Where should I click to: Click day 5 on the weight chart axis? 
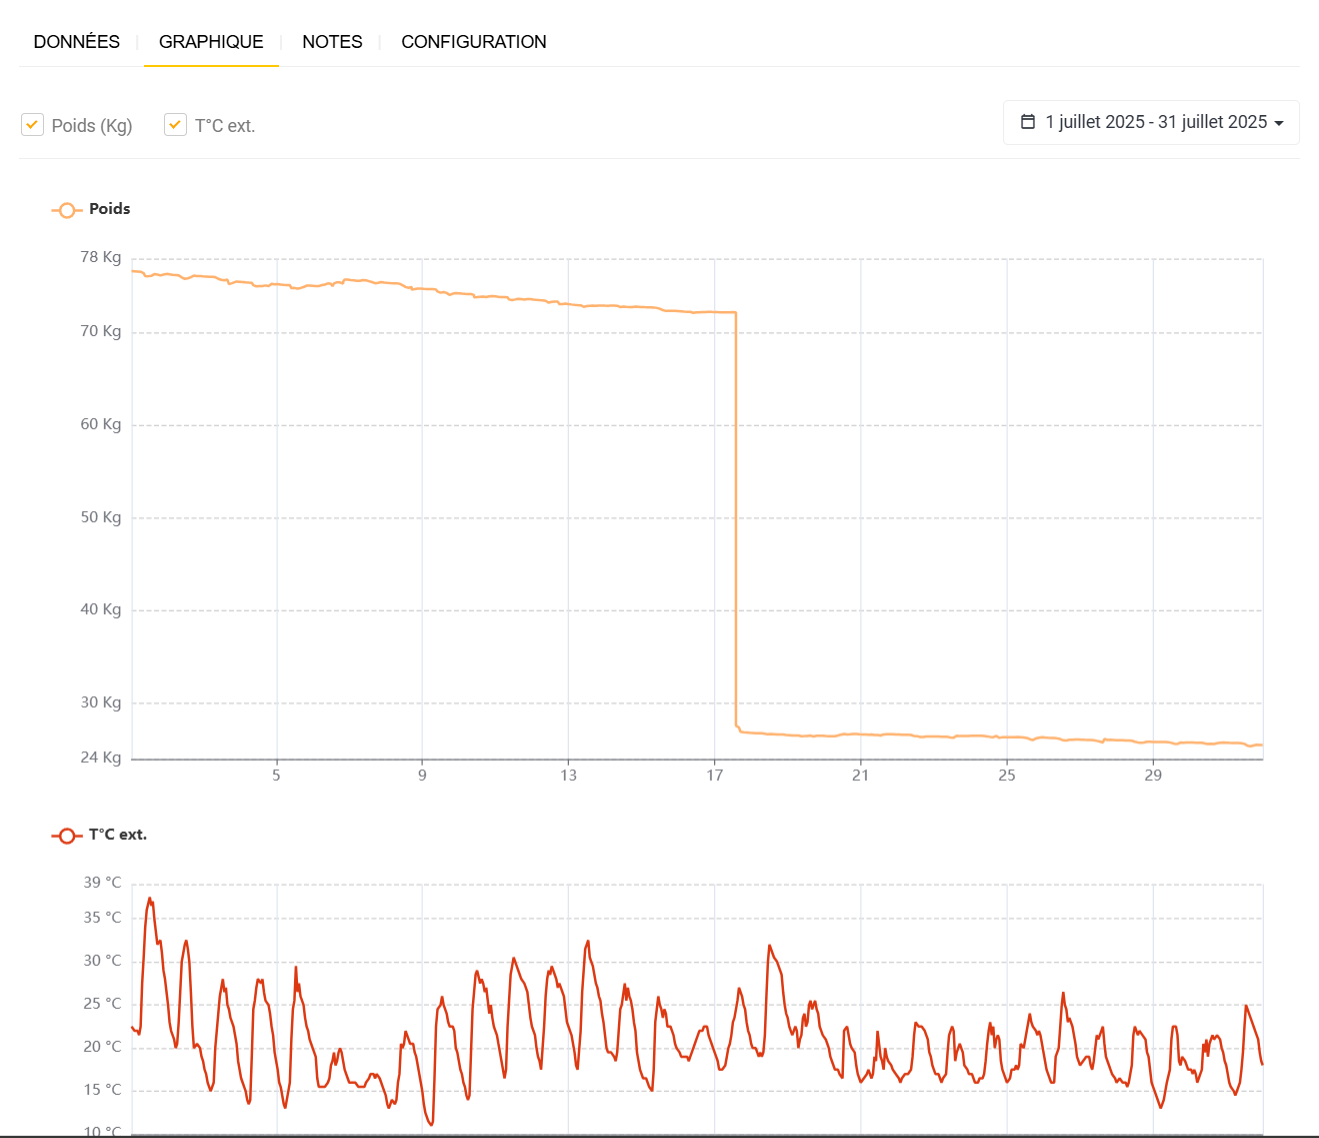click(x=277, y=775)
